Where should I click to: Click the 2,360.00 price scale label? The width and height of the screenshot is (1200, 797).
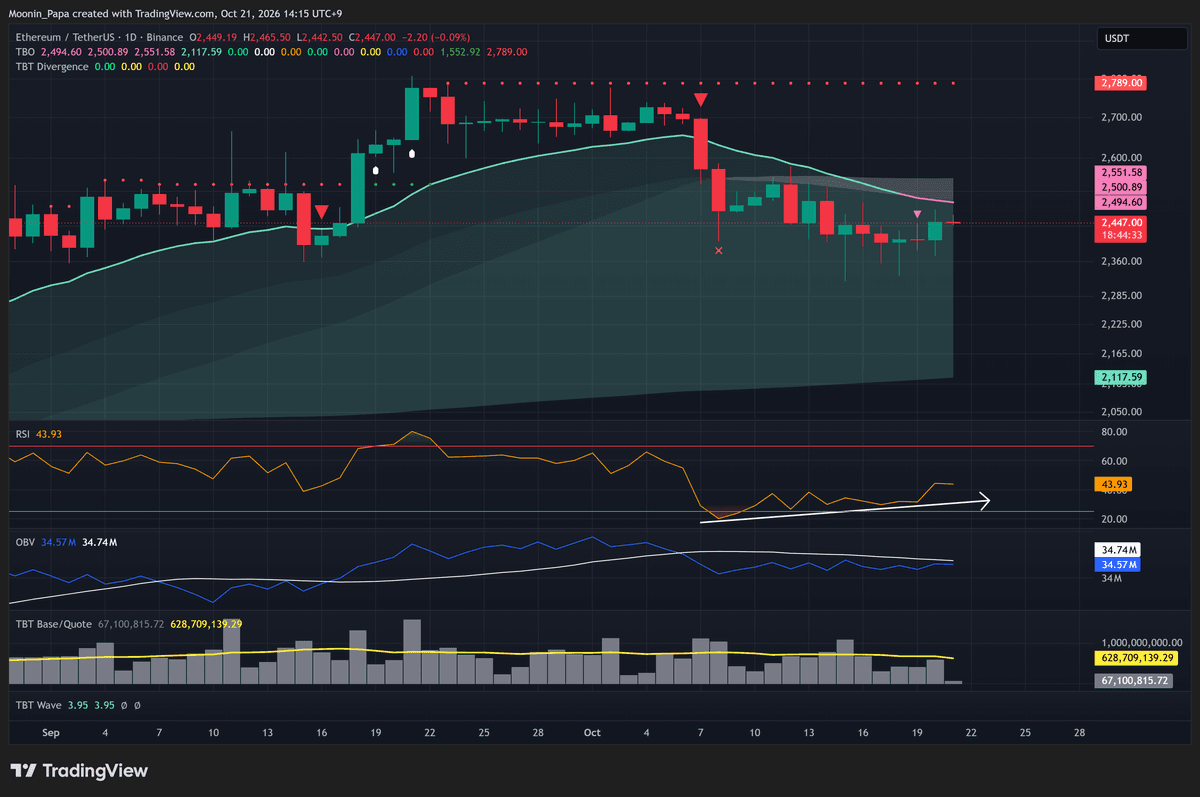(1124, 262)
